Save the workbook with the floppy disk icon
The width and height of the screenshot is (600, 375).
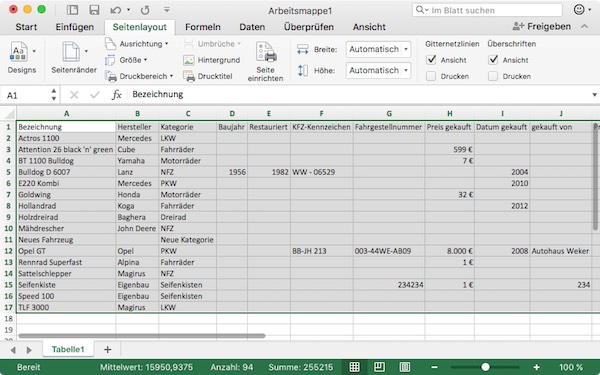tap(94, 10)
